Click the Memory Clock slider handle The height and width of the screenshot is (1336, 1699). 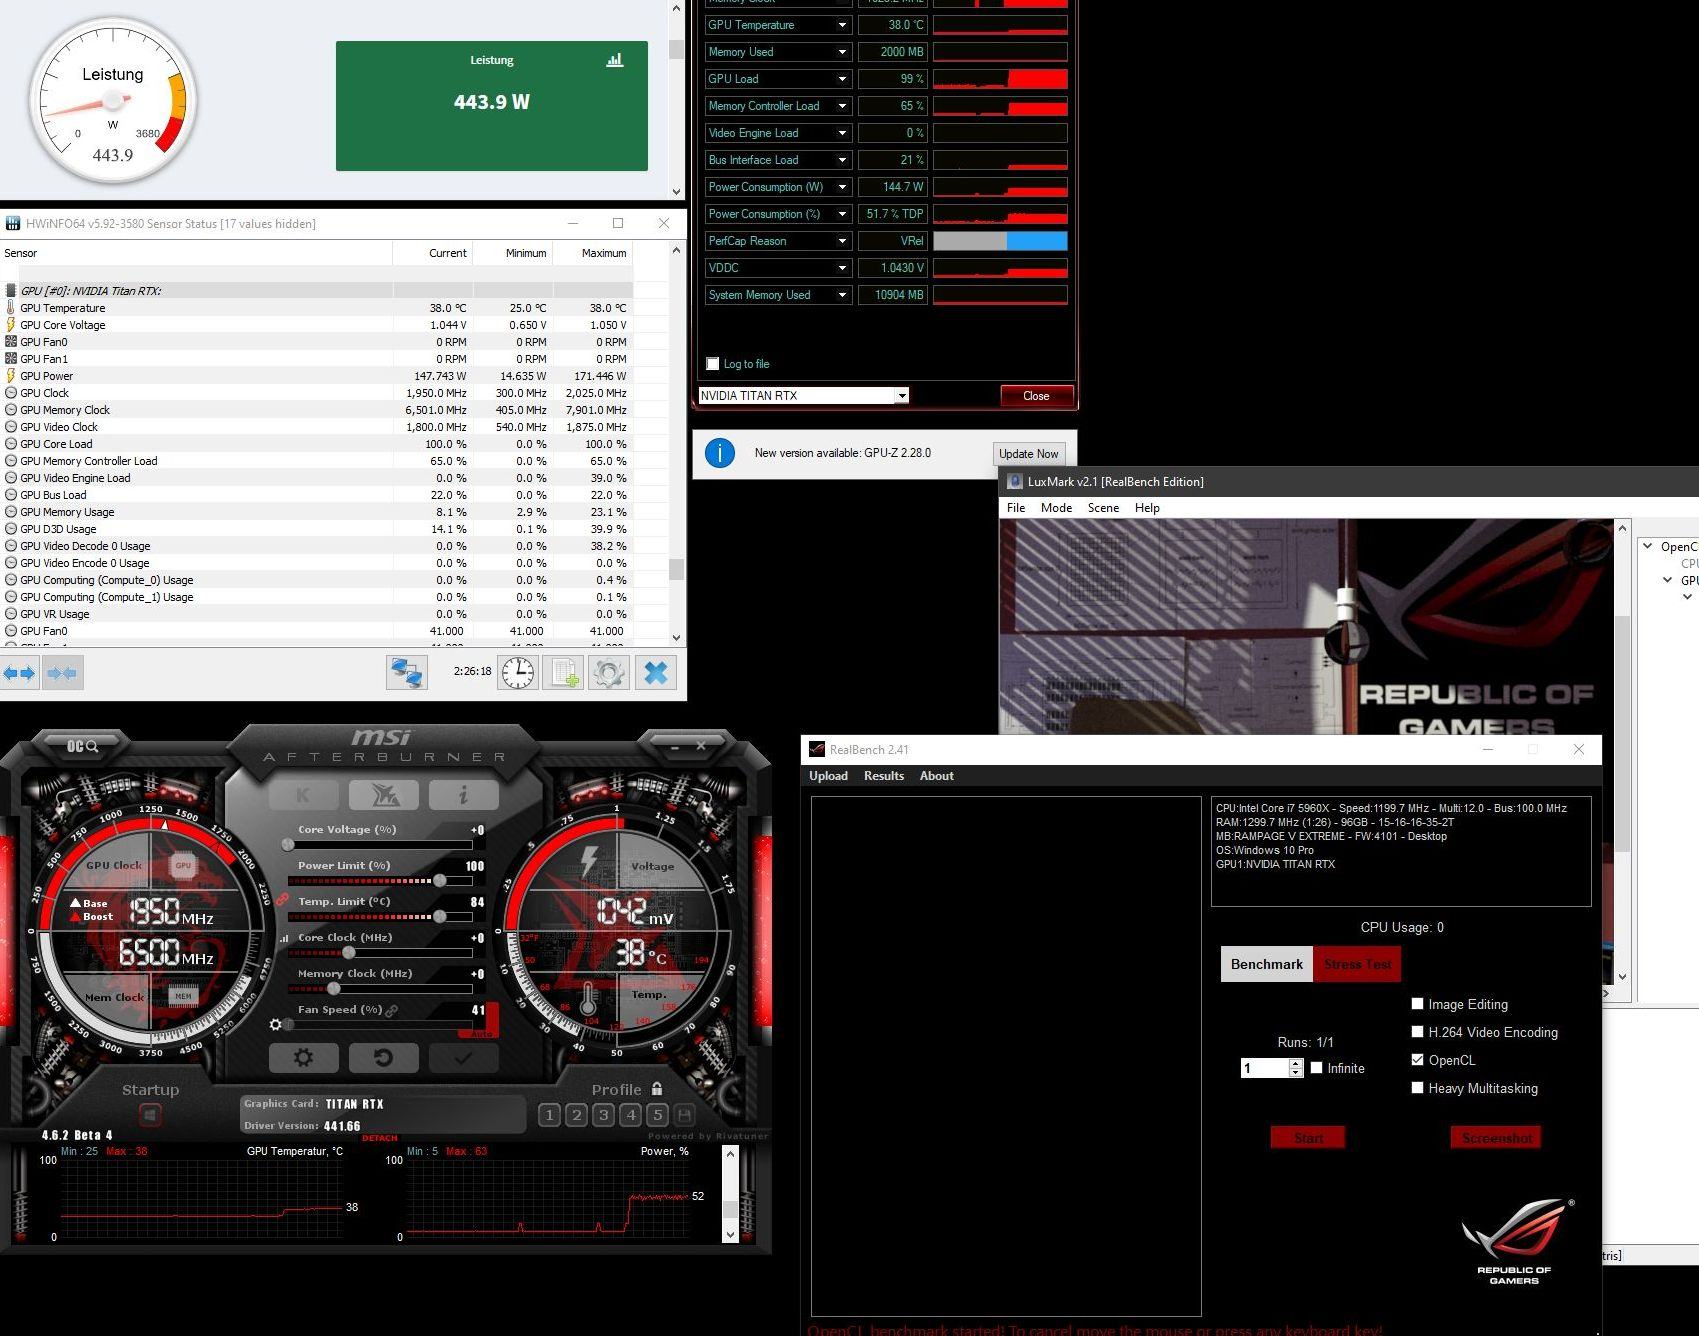pyautogui.click(x=333, y=988)
